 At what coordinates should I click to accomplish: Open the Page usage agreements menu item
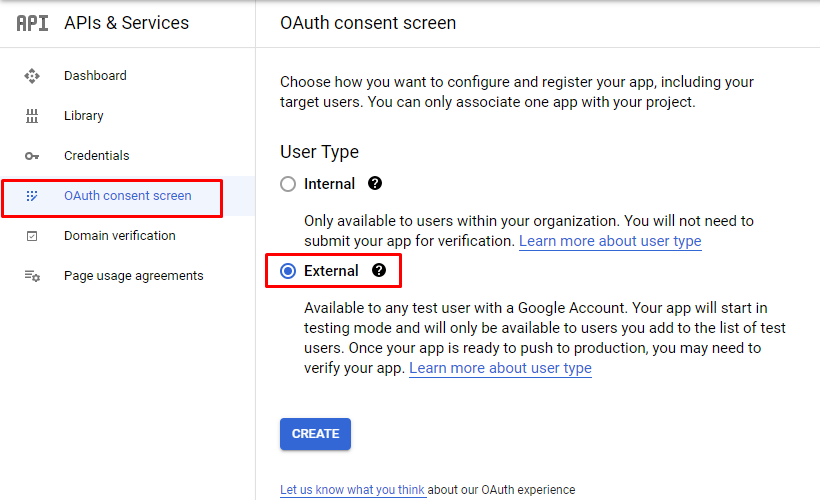coord(133,276)
